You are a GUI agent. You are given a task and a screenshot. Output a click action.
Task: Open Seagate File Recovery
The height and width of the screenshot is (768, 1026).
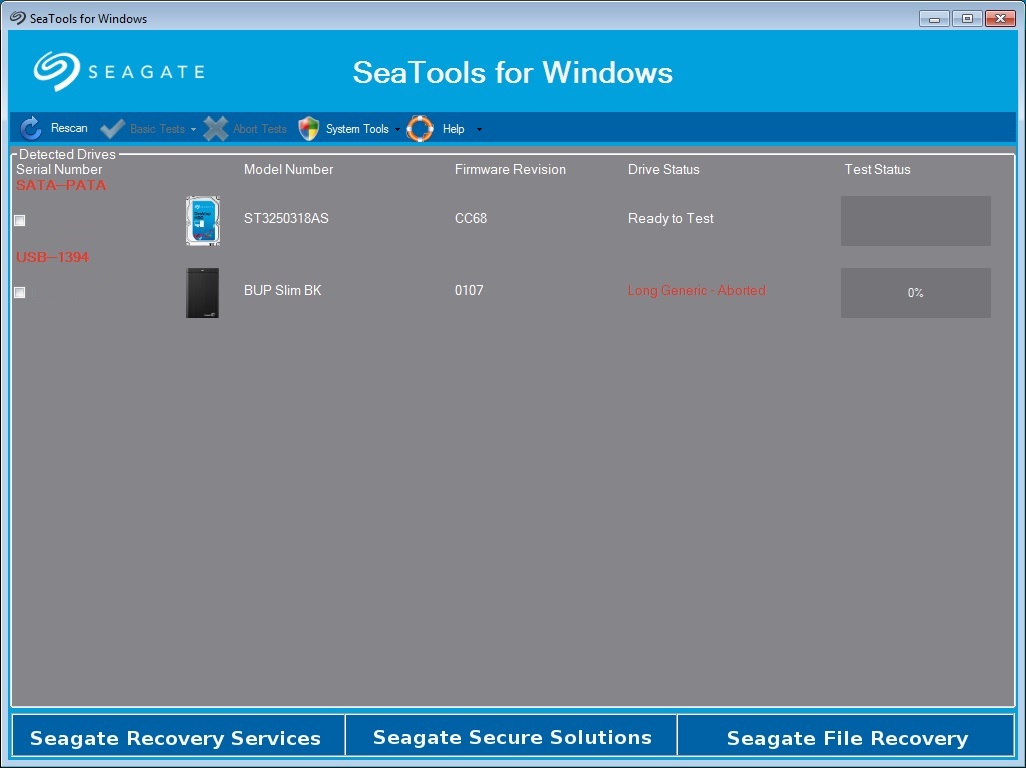point(845,737)
